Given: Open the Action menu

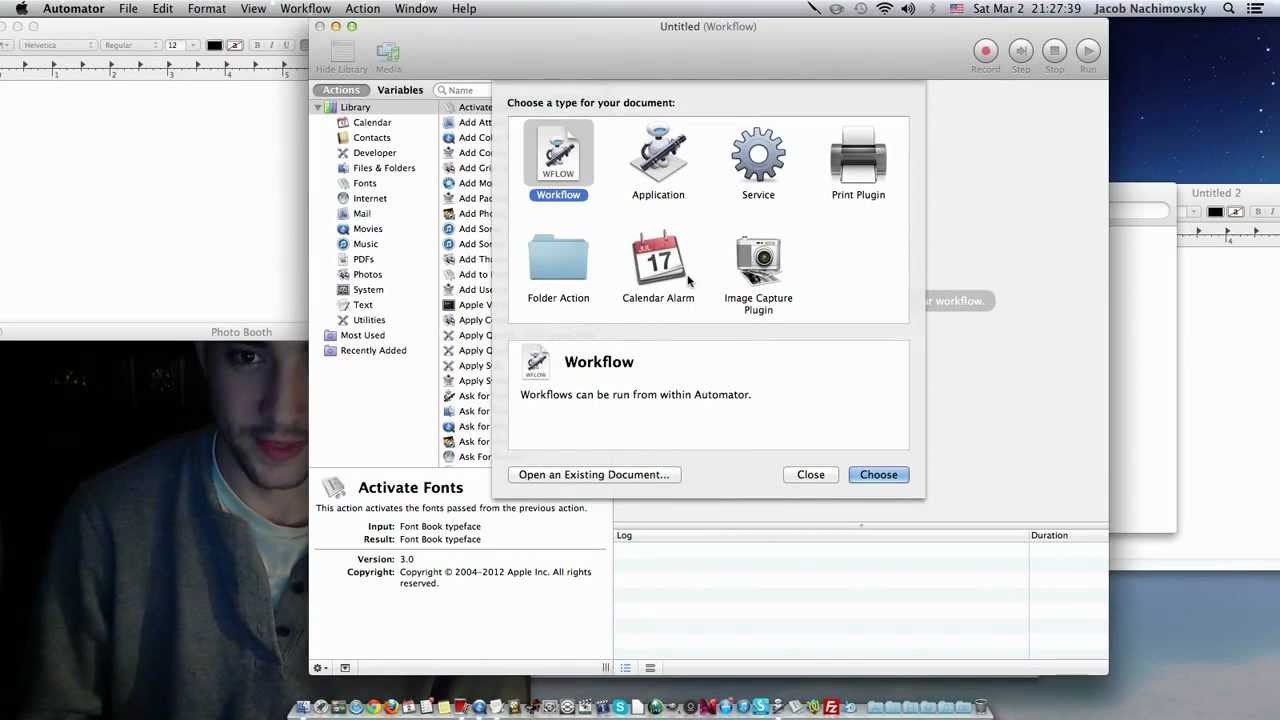Looking at the screenshot, I should click(x=363, y=8).
